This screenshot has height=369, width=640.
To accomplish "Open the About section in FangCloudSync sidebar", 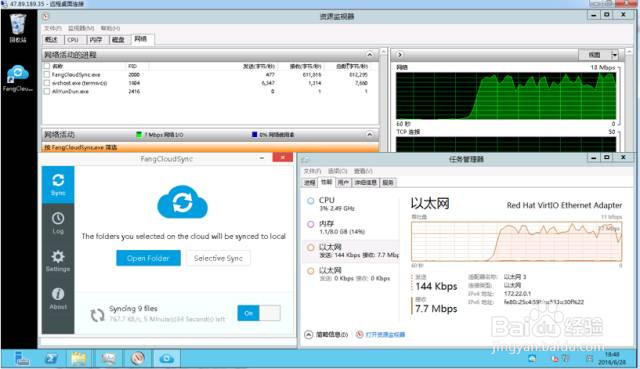I will point(58,298).
